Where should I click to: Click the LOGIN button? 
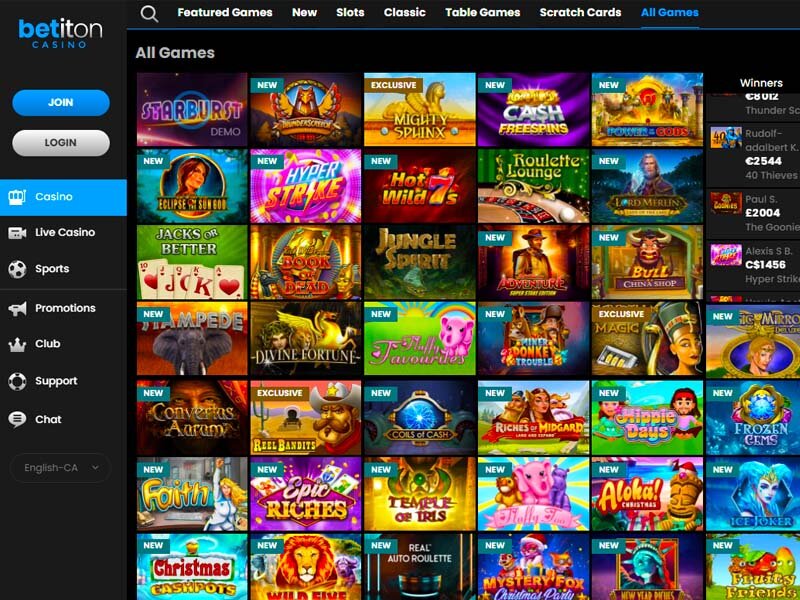pyautogui.click(x=61, y=143)
